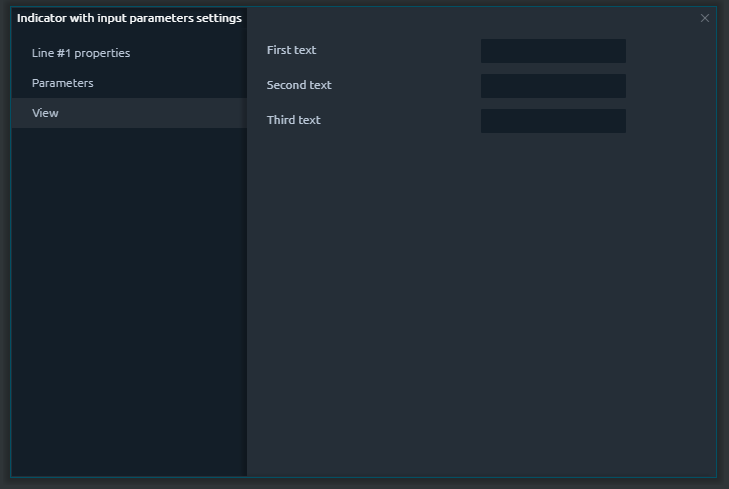Switch to the Parameters section

point(63,83)
